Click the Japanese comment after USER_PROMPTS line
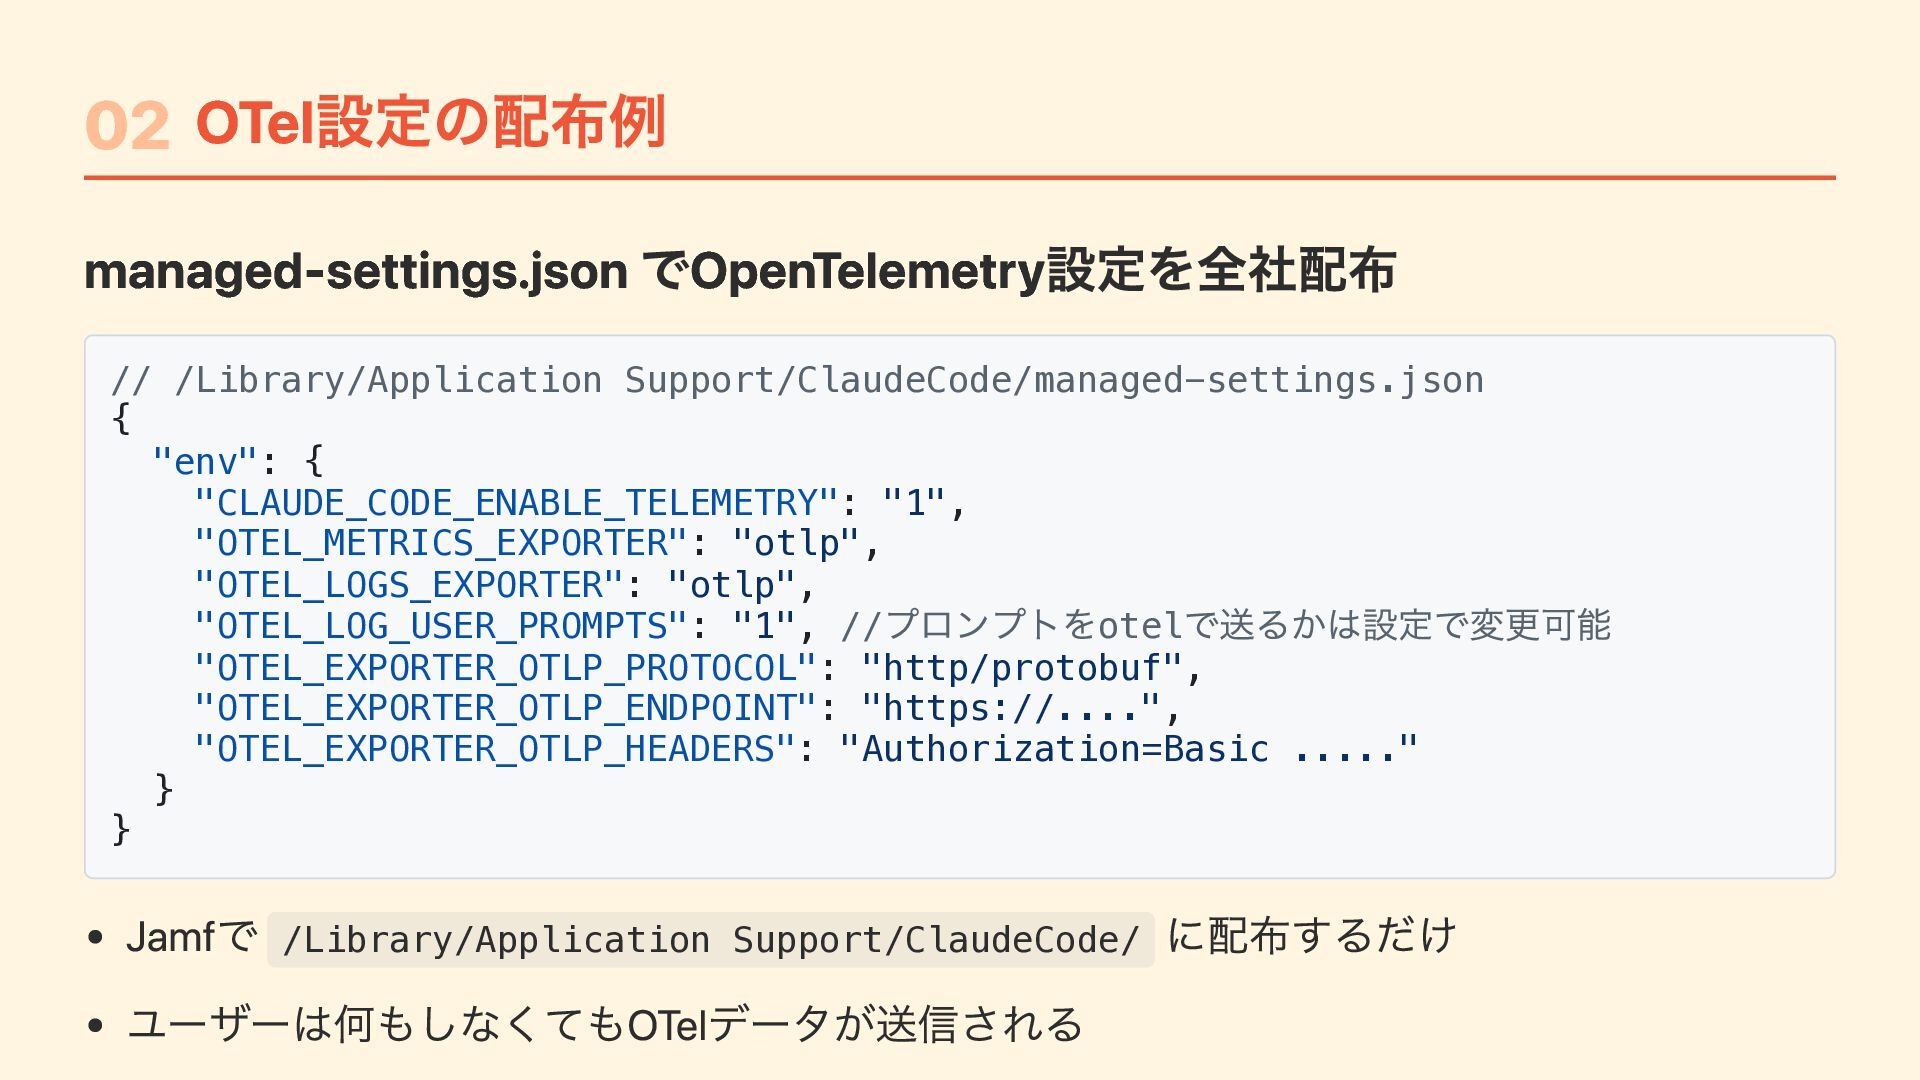Viewport: 1920px width, 1080px height. tap(1225, 626)
